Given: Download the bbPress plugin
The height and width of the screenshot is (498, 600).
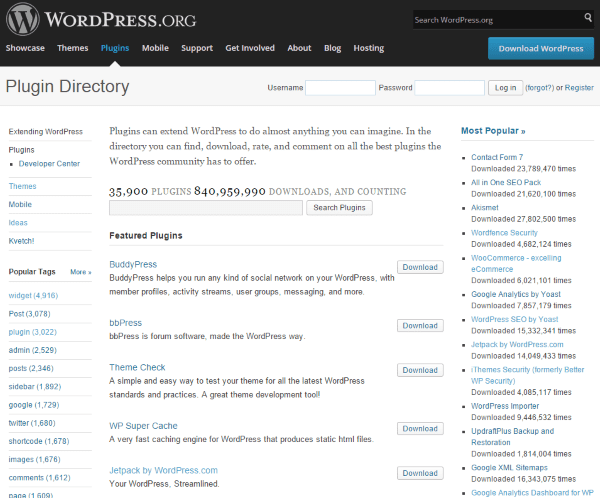Looking at the screenshot, I should (x=420, y=326).
